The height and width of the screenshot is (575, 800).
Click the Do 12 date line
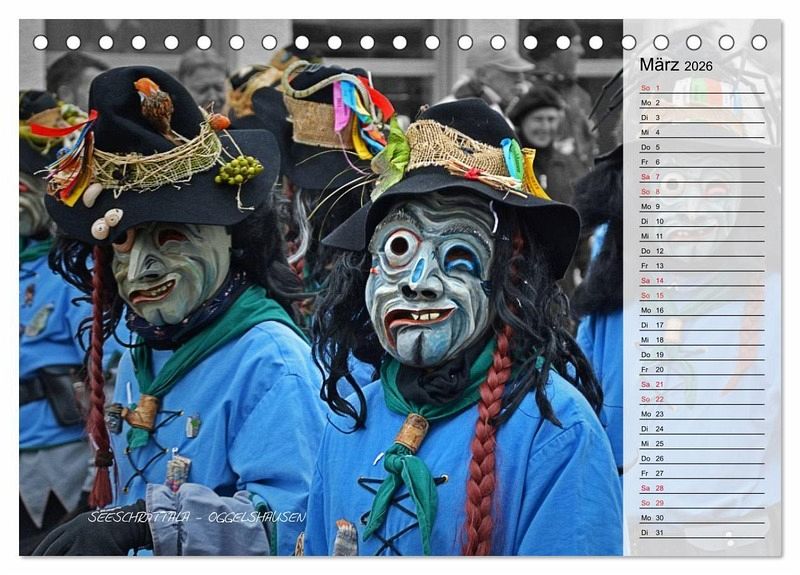pos(700,251)
